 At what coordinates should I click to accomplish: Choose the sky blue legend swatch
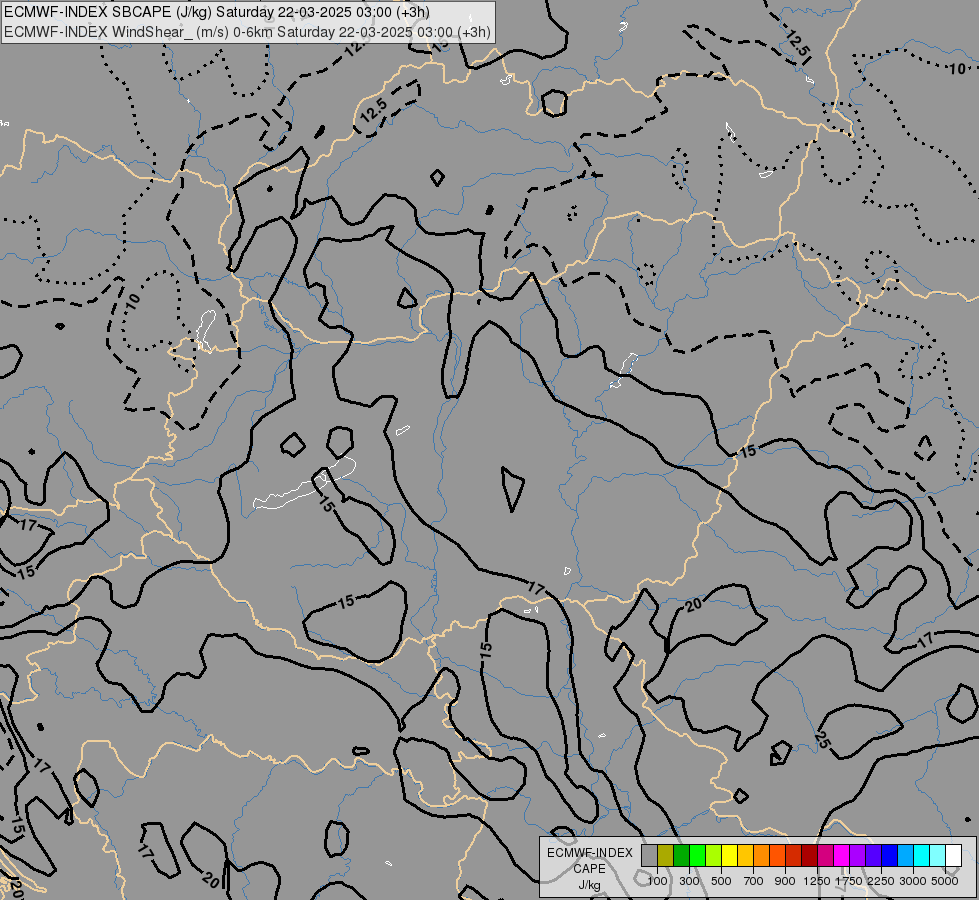pos(905,856)
